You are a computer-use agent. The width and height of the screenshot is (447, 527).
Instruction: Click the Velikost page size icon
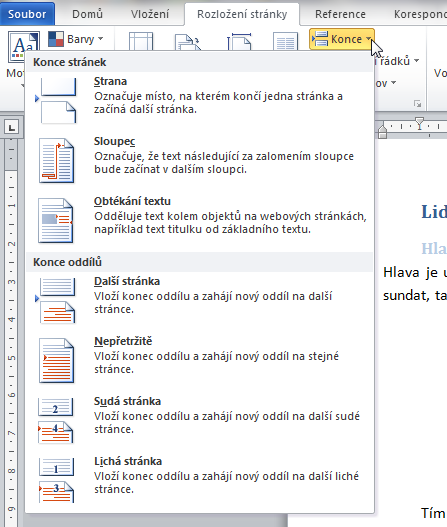(x=239, y=41)
